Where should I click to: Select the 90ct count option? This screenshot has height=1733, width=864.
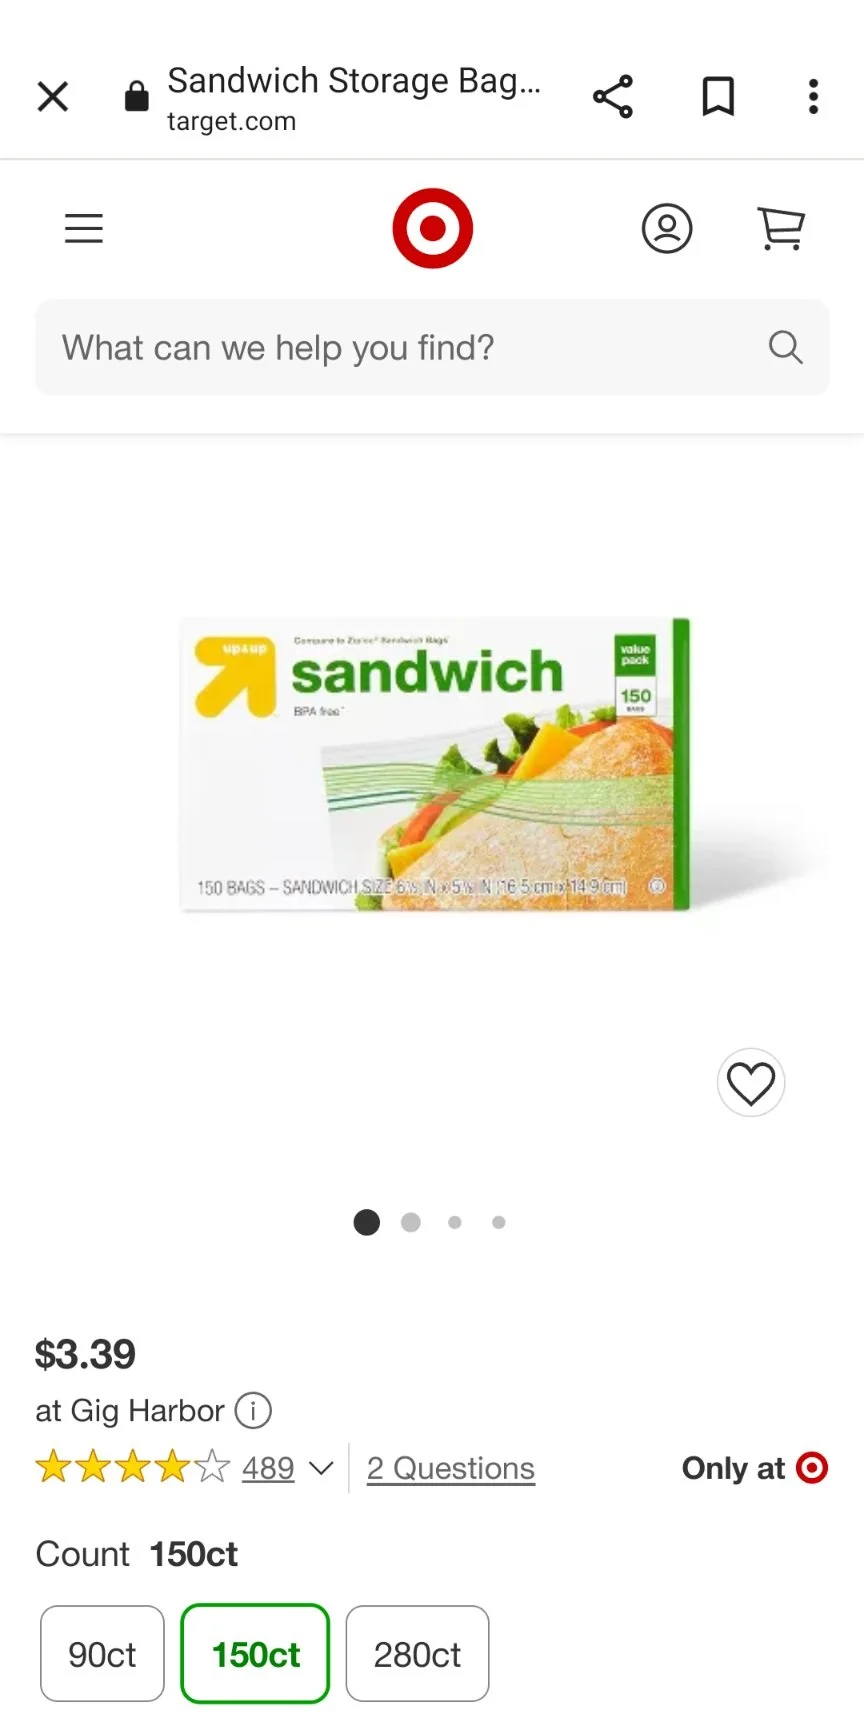(102, 1654)
